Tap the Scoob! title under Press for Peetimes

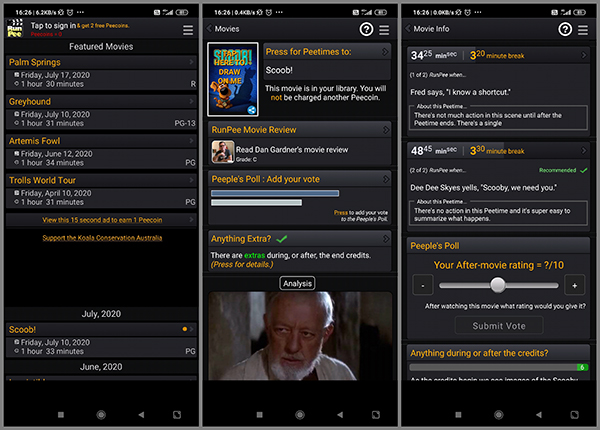pos(279,70)
